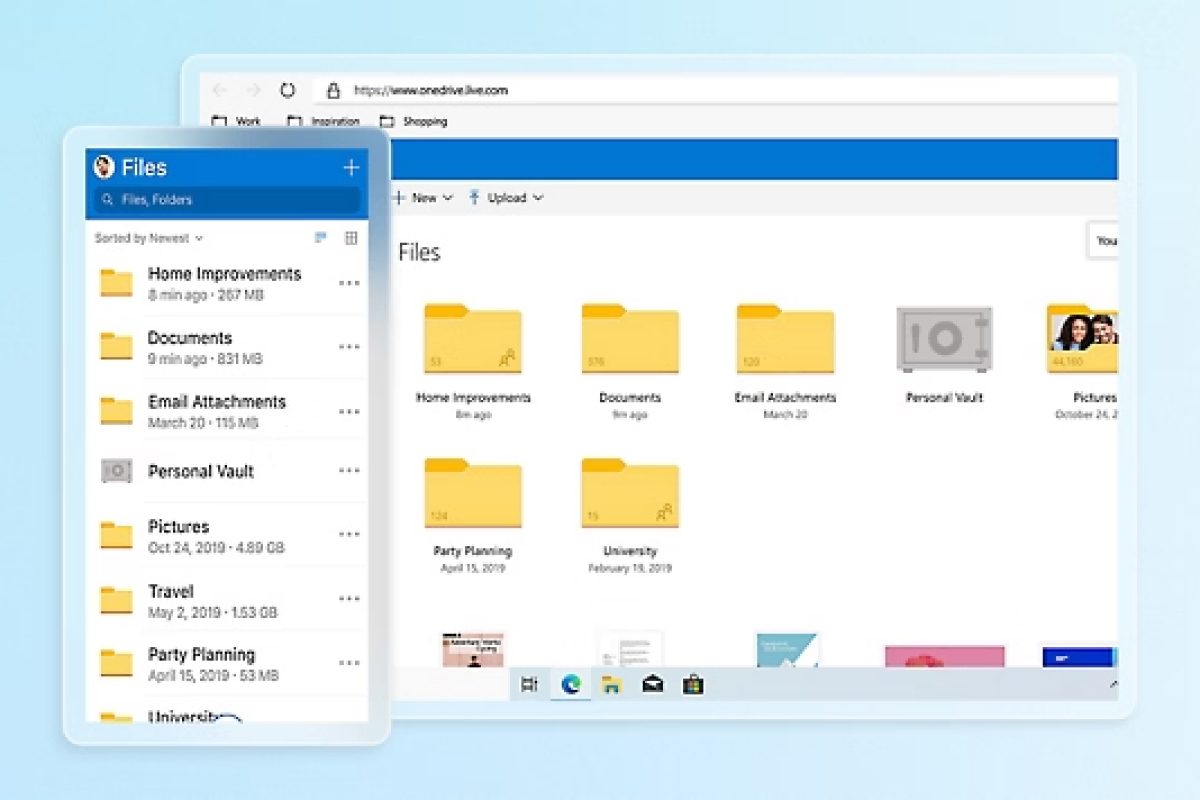Switch to grid view in the mobile app
Viewport: 1200px width, 800px height.
[351, 238]
